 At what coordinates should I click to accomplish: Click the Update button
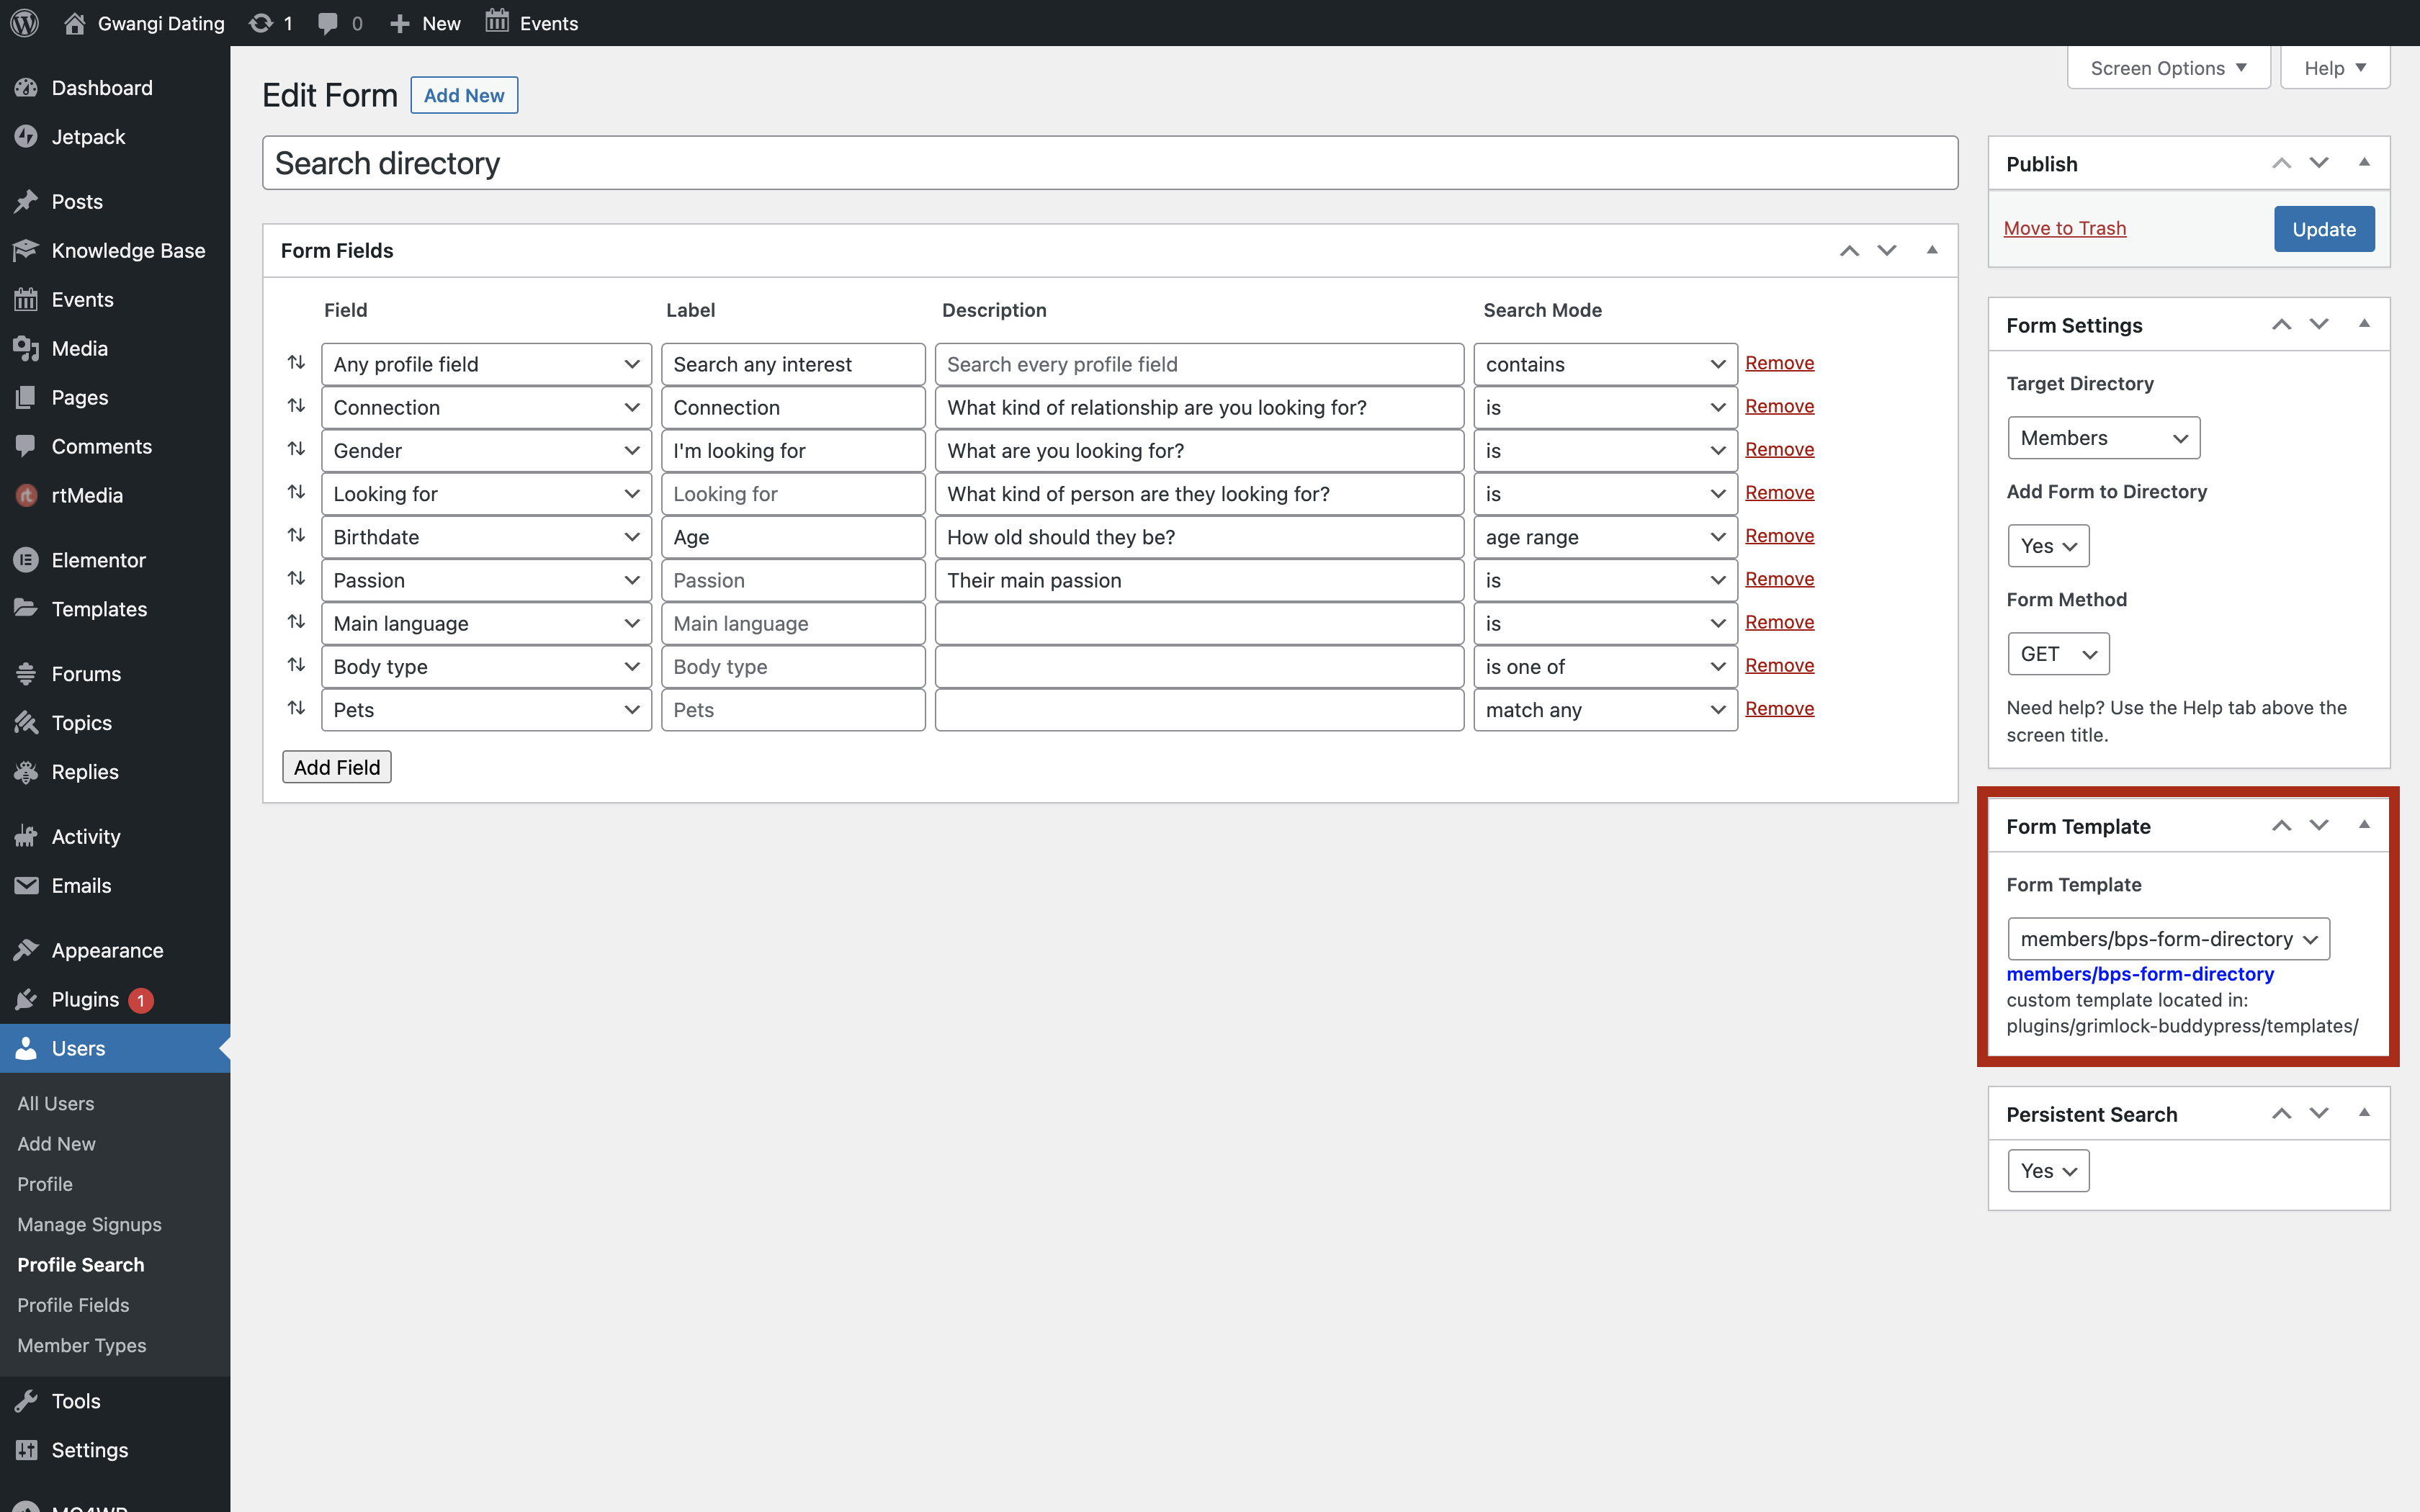[2323, 229]
